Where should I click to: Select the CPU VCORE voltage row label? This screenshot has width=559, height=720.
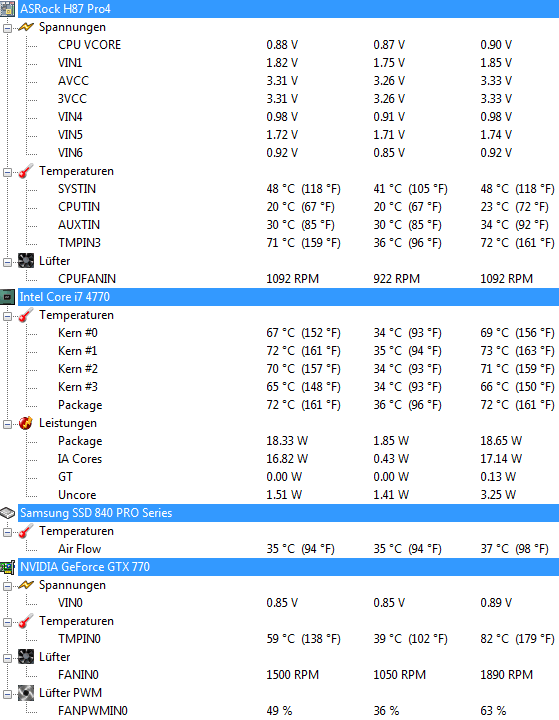[90, 45]
